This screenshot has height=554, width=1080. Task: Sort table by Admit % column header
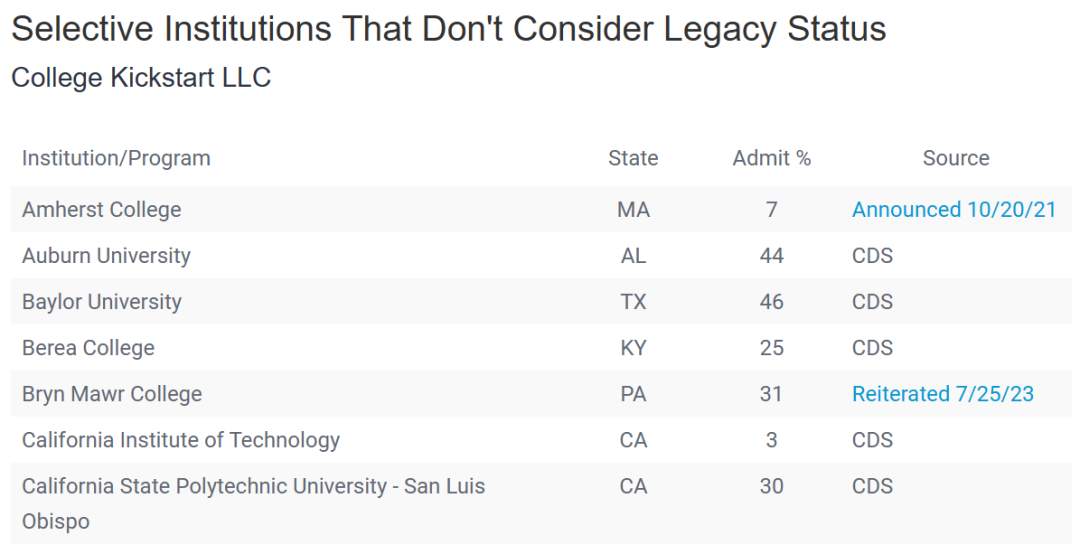pos(771,158)
